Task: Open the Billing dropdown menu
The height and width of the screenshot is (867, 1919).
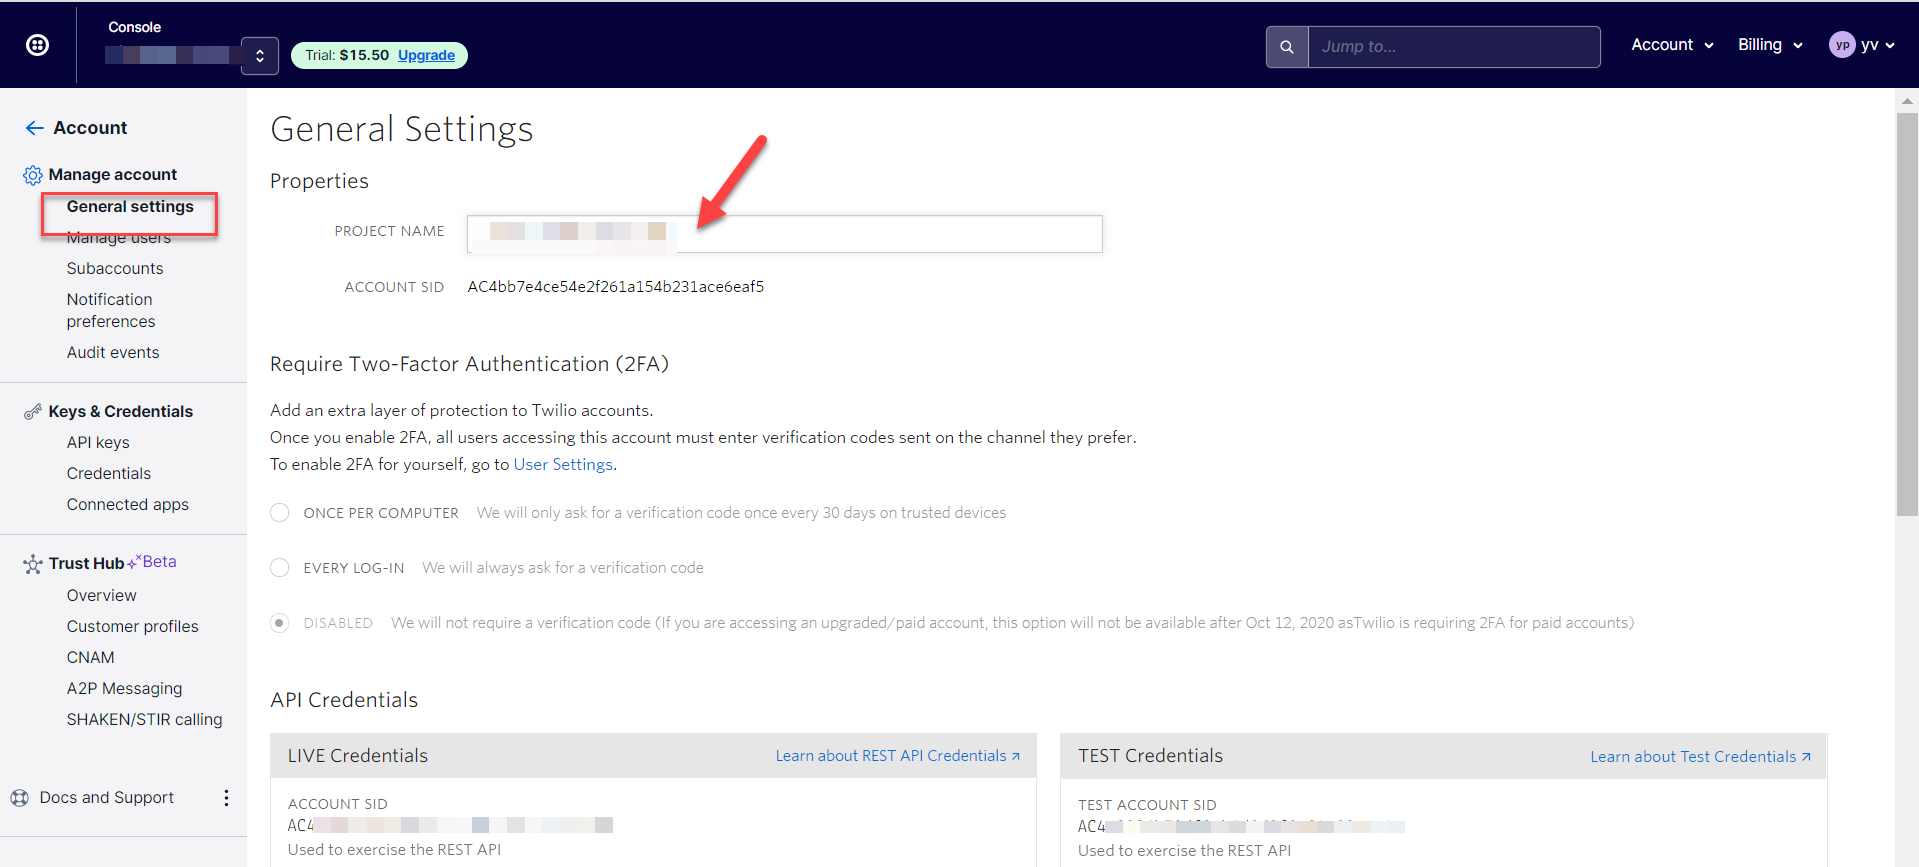Action: point(1770,45)
